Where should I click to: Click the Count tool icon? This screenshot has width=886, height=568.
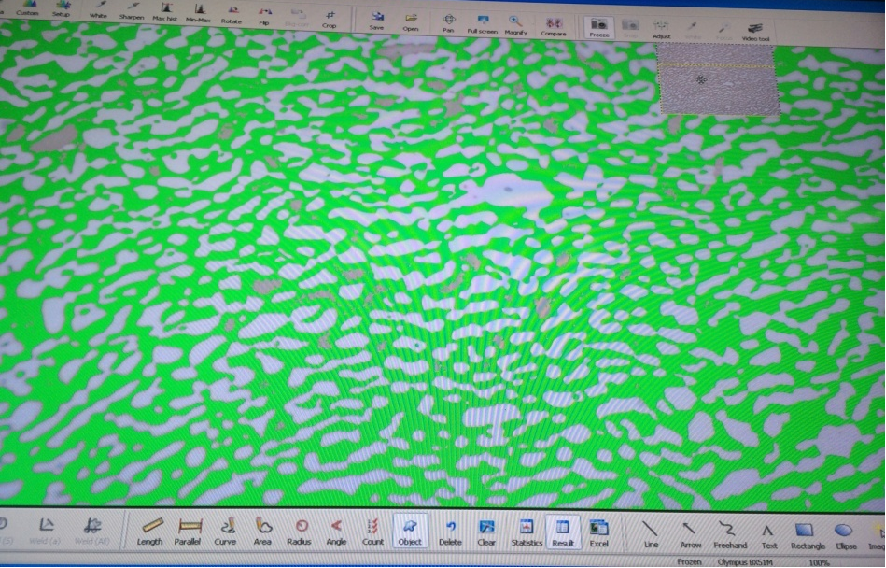point(373,530)
